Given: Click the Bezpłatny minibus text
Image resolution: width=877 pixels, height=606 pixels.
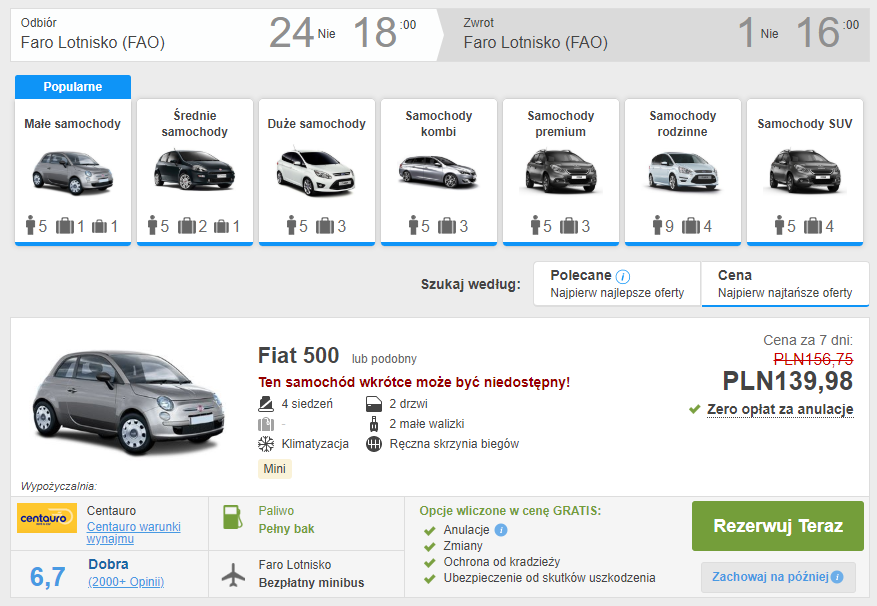Looking at the screenshot, I should [x=312, y=583].
